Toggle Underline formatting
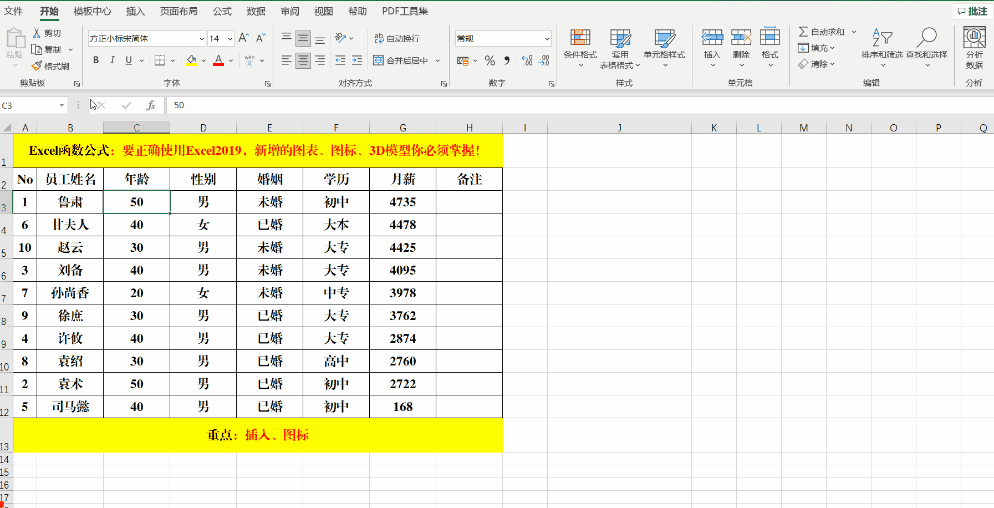994x508 pixels. [x=128, y=60]
